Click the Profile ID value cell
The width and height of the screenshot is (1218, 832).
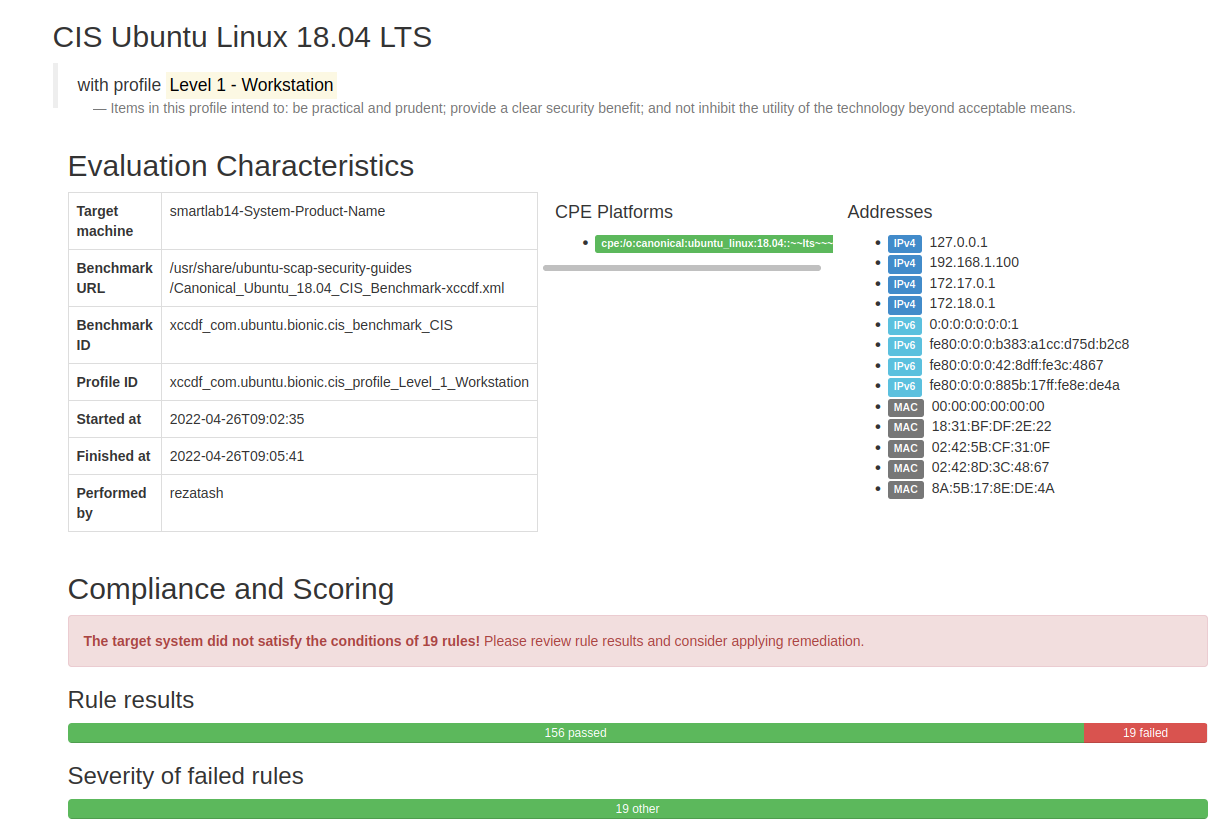349,382
